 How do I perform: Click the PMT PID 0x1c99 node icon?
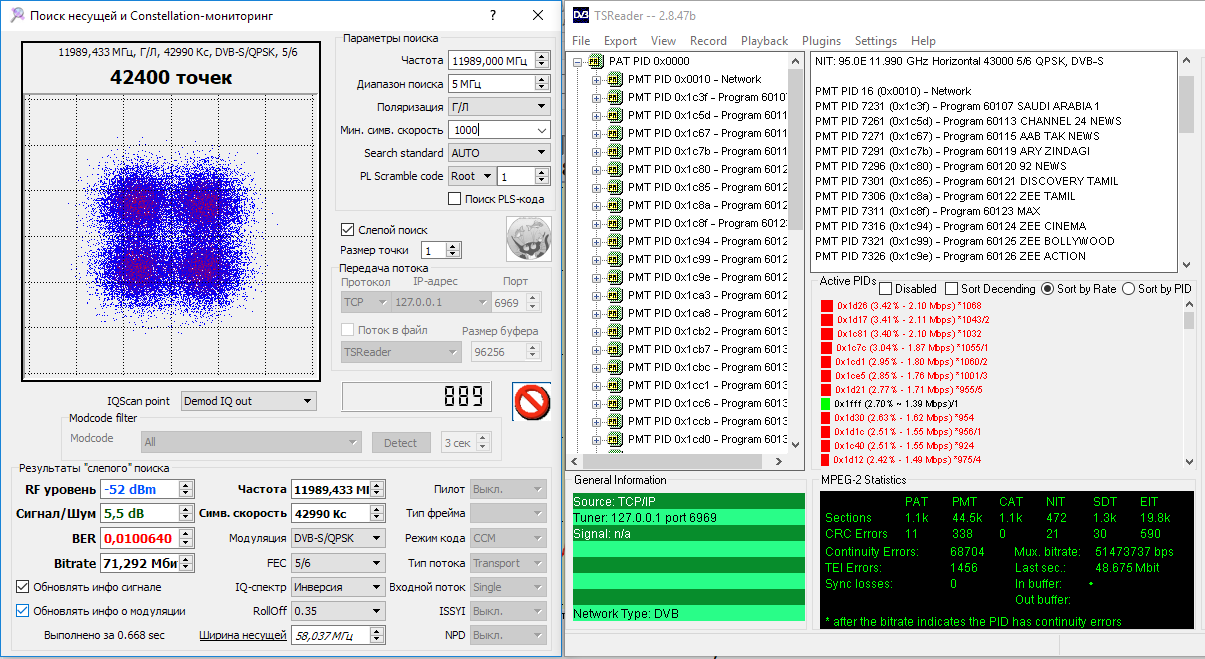pos(616,259)
